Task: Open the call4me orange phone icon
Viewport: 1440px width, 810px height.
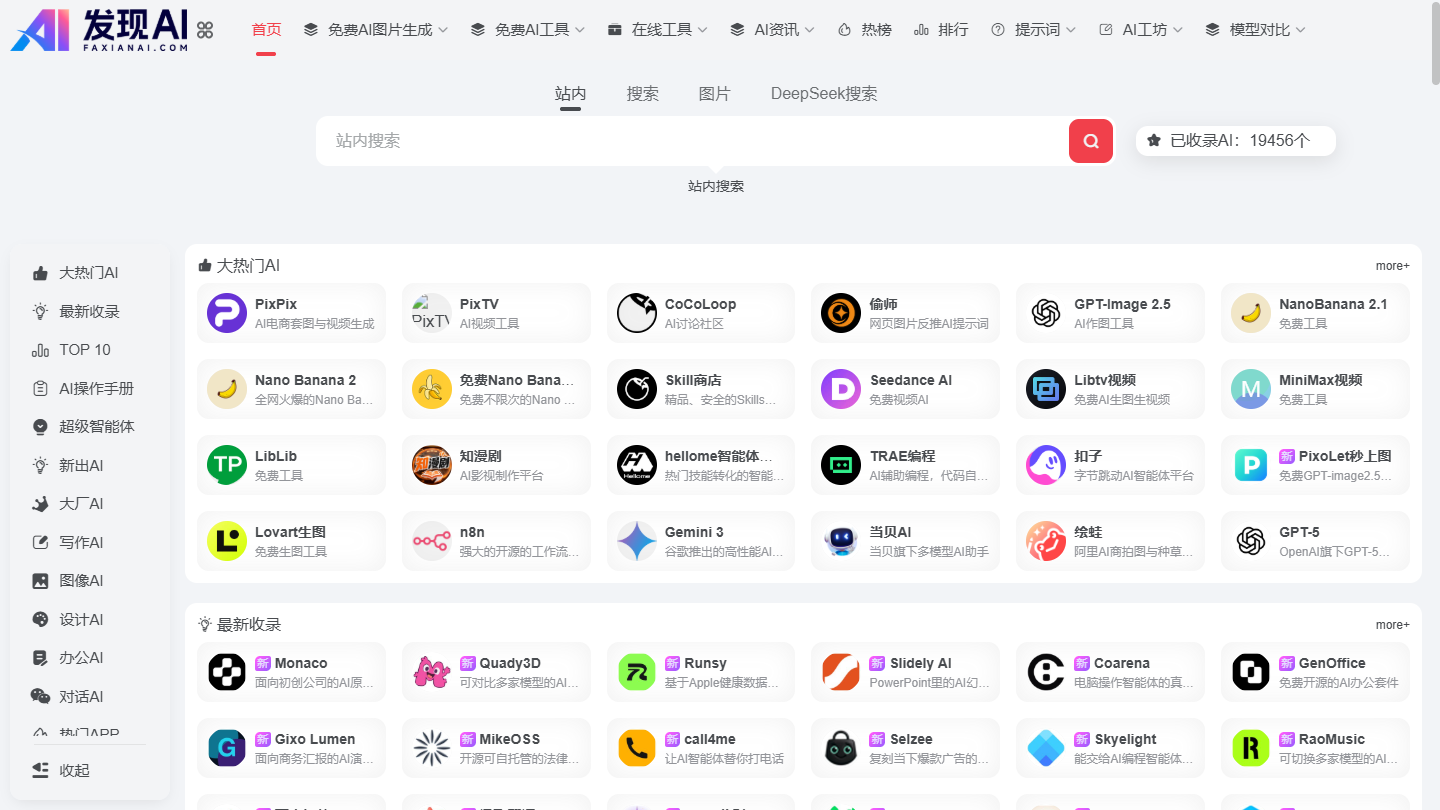Action: click(636, 748)
